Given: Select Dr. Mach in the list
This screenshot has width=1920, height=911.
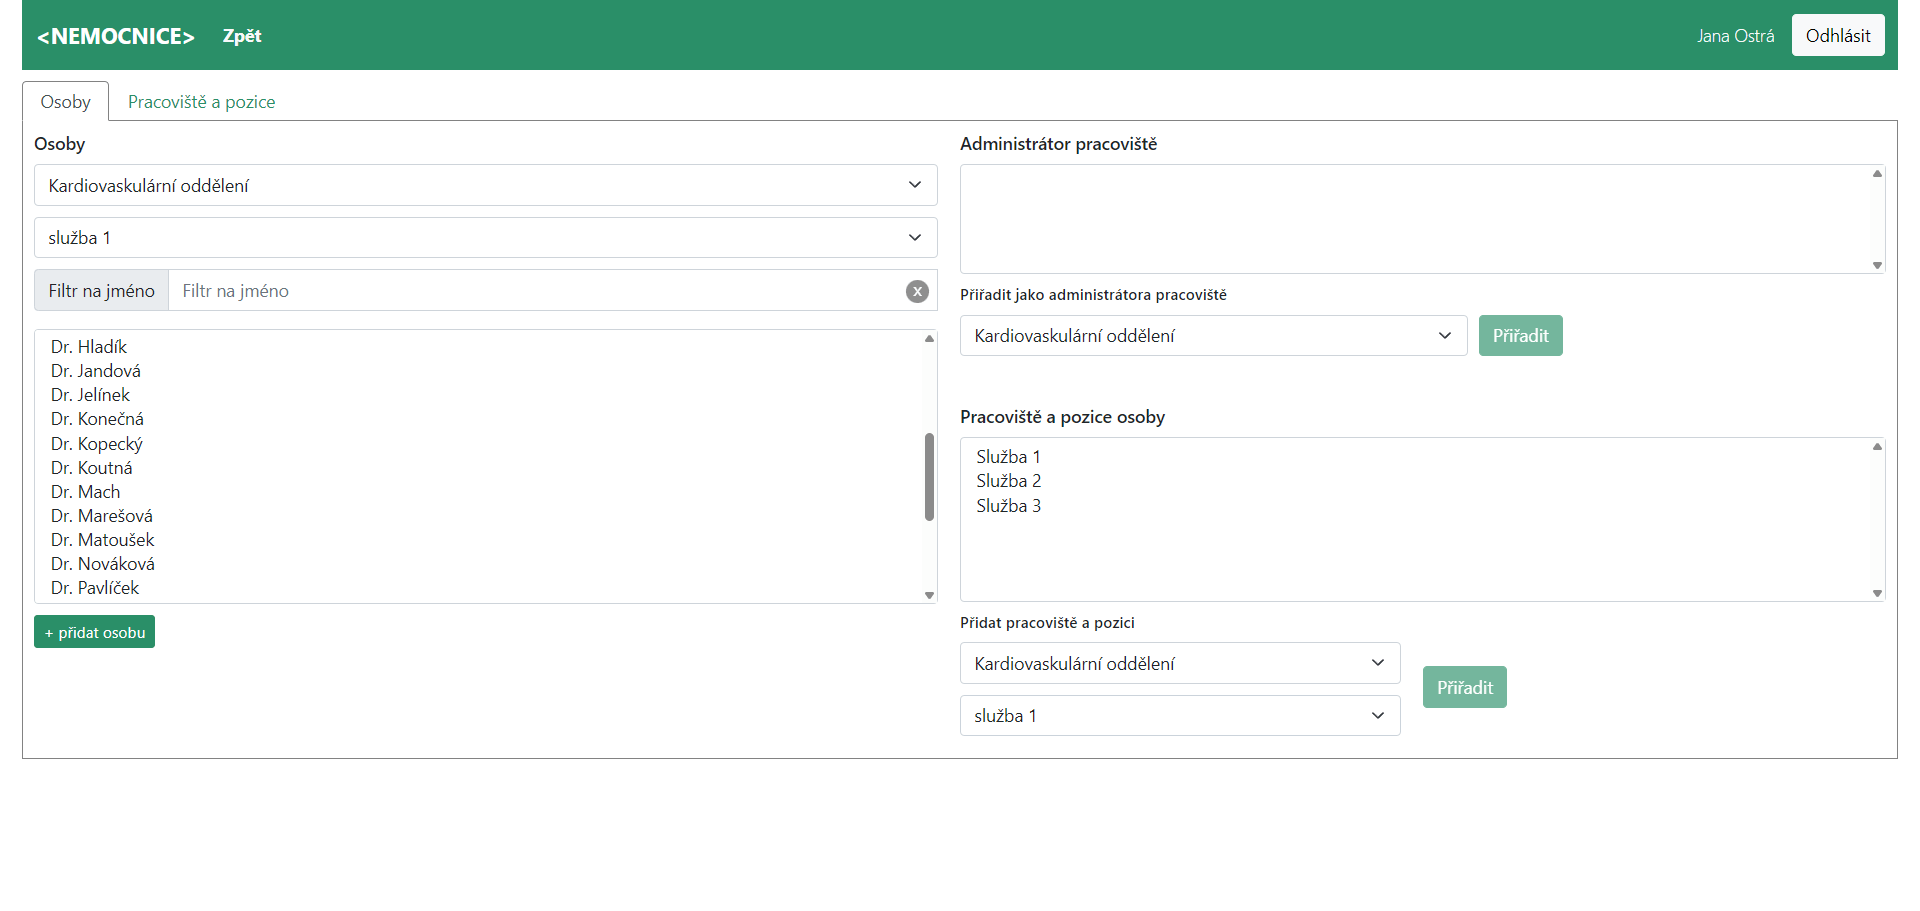Looking at the screenshot, I should [x=85, y=492].
